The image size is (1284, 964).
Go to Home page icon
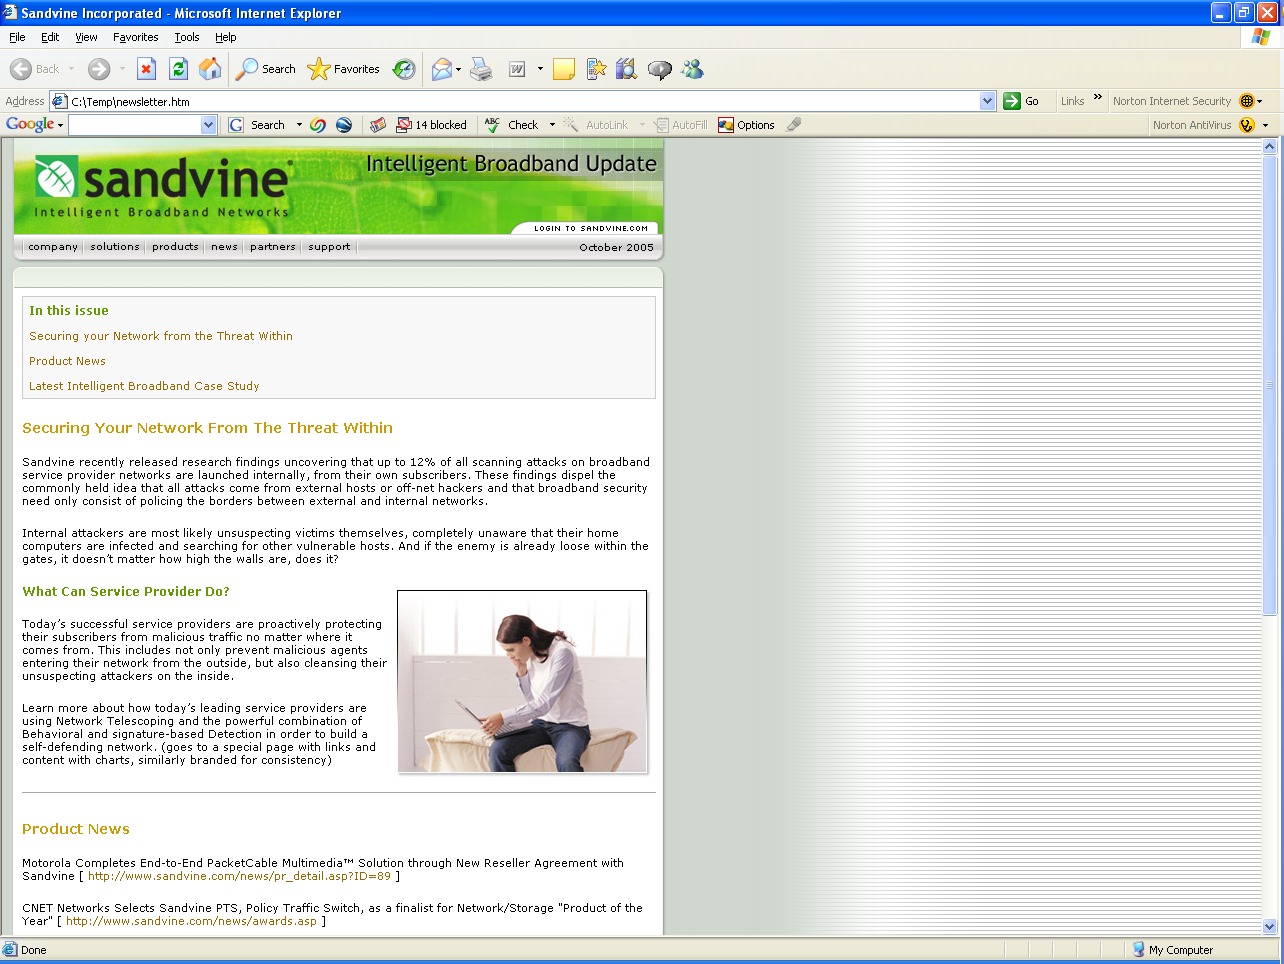210,69
